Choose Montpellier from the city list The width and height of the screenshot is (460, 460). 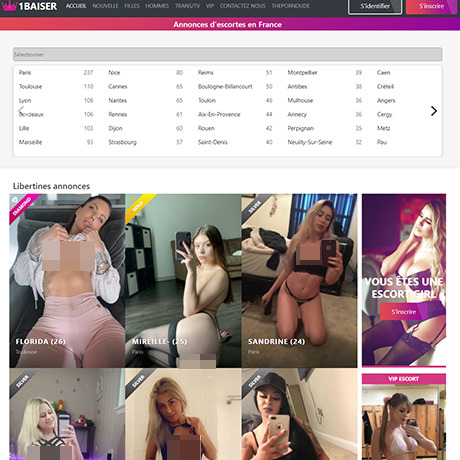coord(302,72)
